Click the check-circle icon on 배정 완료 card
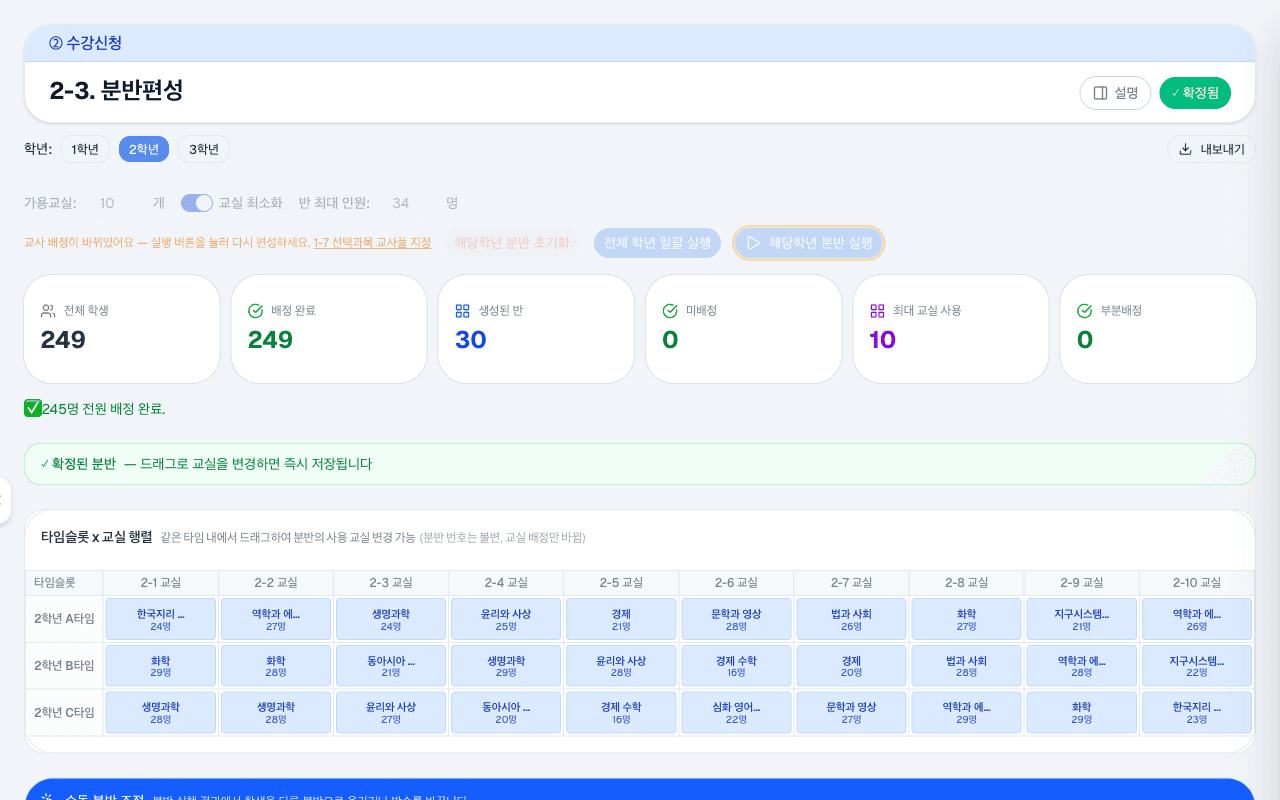 tap(255, 311)
